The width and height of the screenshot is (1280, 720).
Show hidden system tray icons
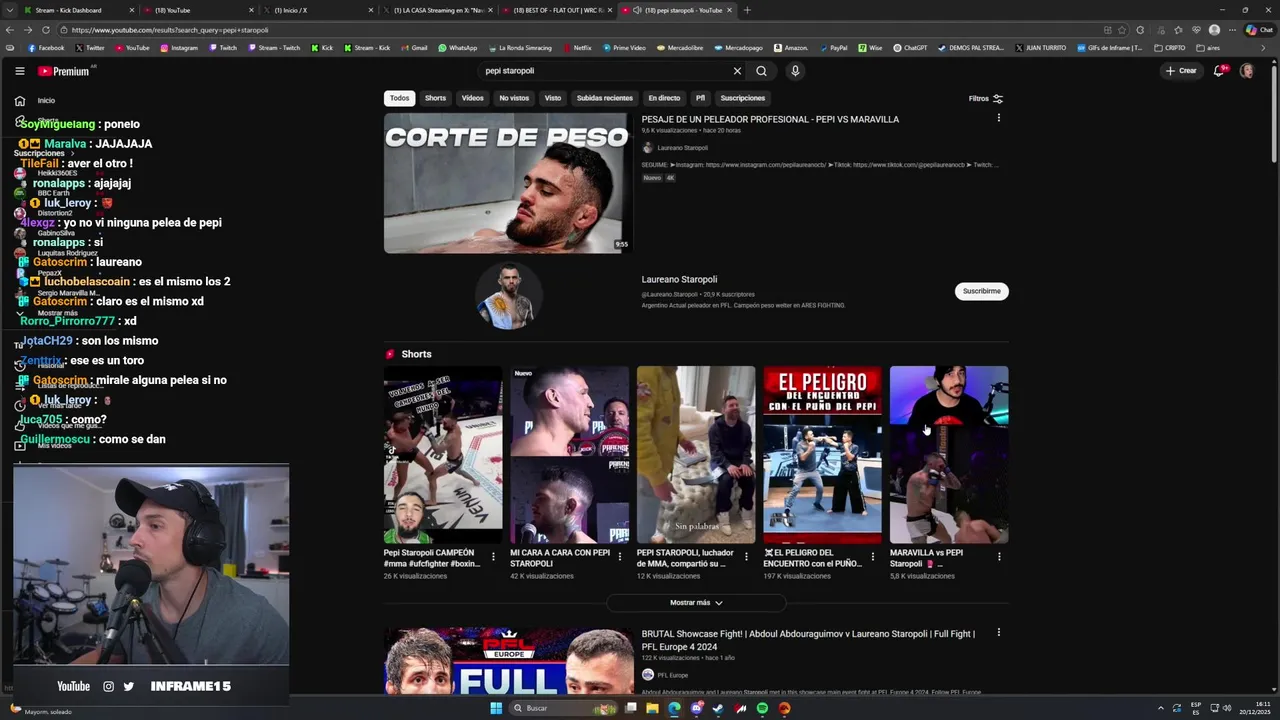pos(1161,708)
